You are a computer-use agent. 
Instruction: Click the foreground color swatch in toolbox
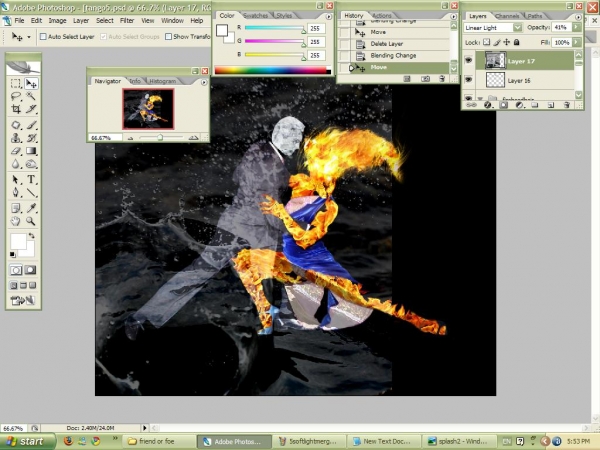coord(18,241)
